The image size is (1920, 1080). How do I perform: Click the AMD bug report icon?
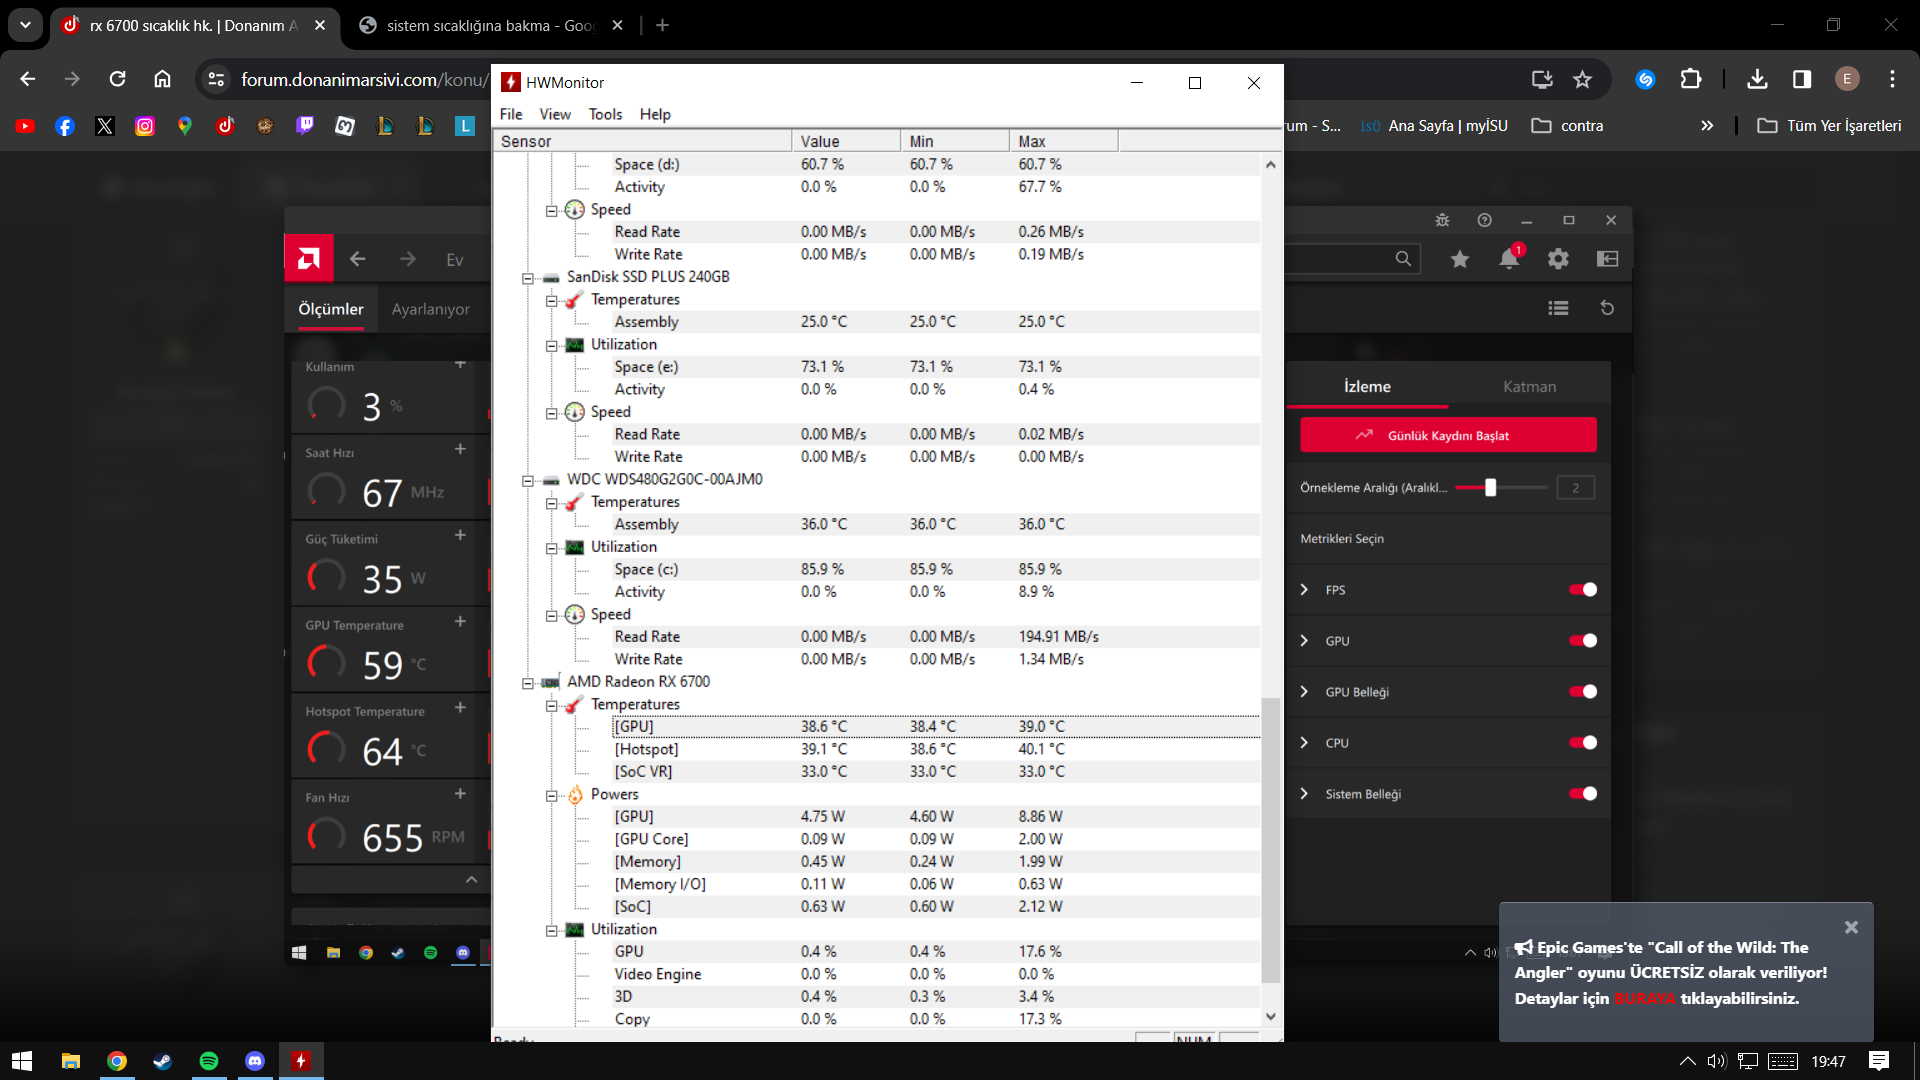pos(1442,220)
